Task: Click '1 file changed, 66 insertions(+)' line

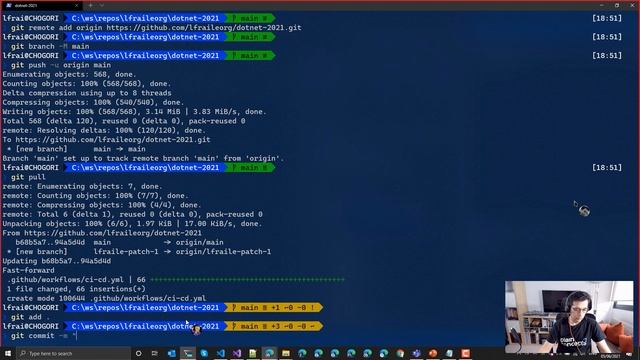Action: (76, 289)
